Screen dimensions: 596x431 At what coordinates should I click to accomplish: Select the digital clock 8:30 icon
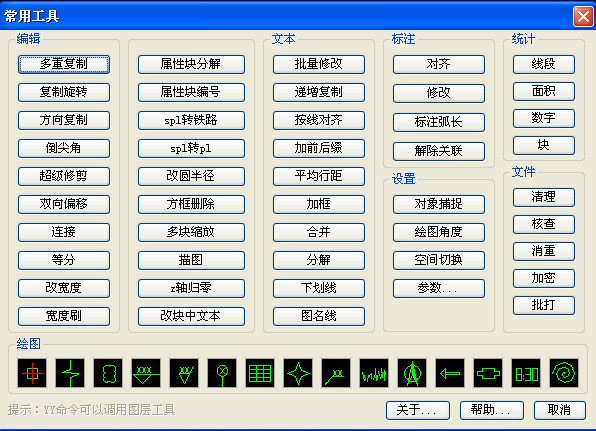(x=526, y=373)
